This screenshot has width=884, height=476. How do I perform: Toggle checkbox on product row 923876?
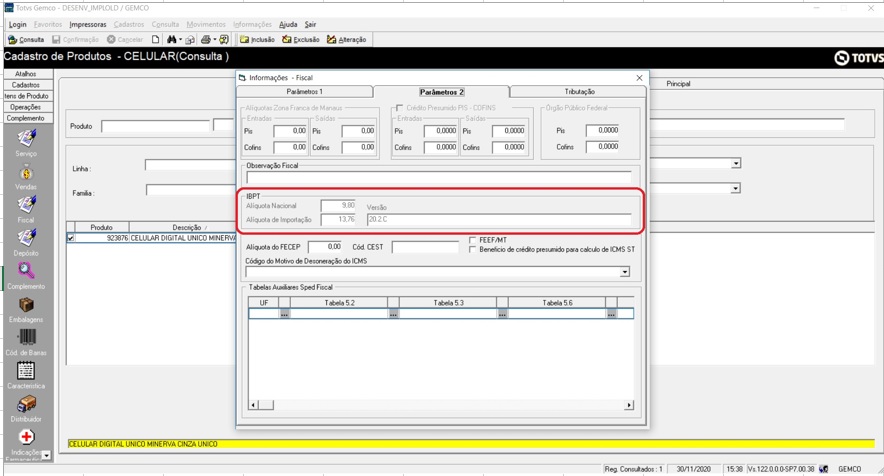click(70, 238)
